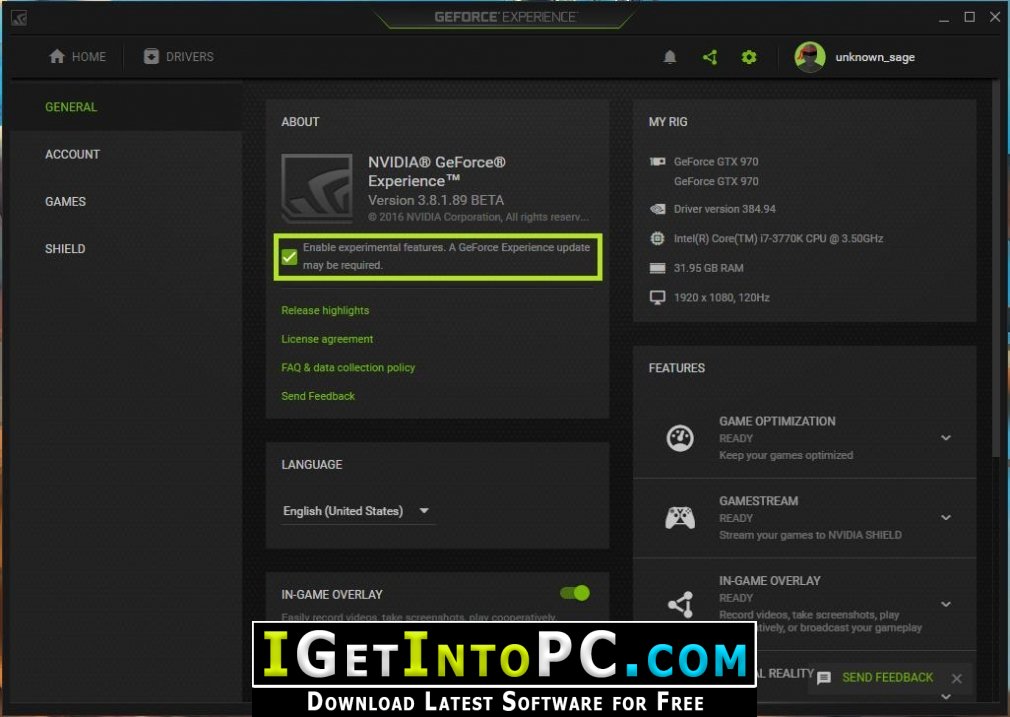This screenshot has height=717, width=1010.
Task: Open the Release highlights link
Action: click(325, 311)
